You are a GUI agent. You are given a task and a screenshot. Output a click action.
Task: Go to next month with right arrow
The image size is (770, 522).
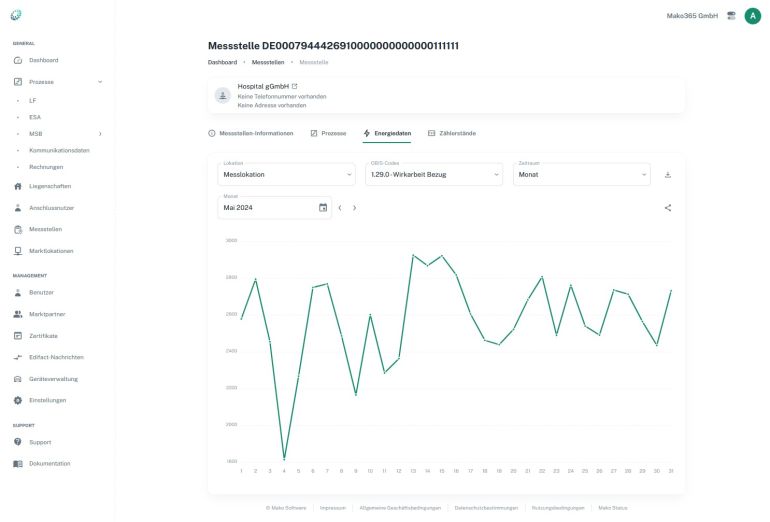pyautogui.click(x=354, y=208)
